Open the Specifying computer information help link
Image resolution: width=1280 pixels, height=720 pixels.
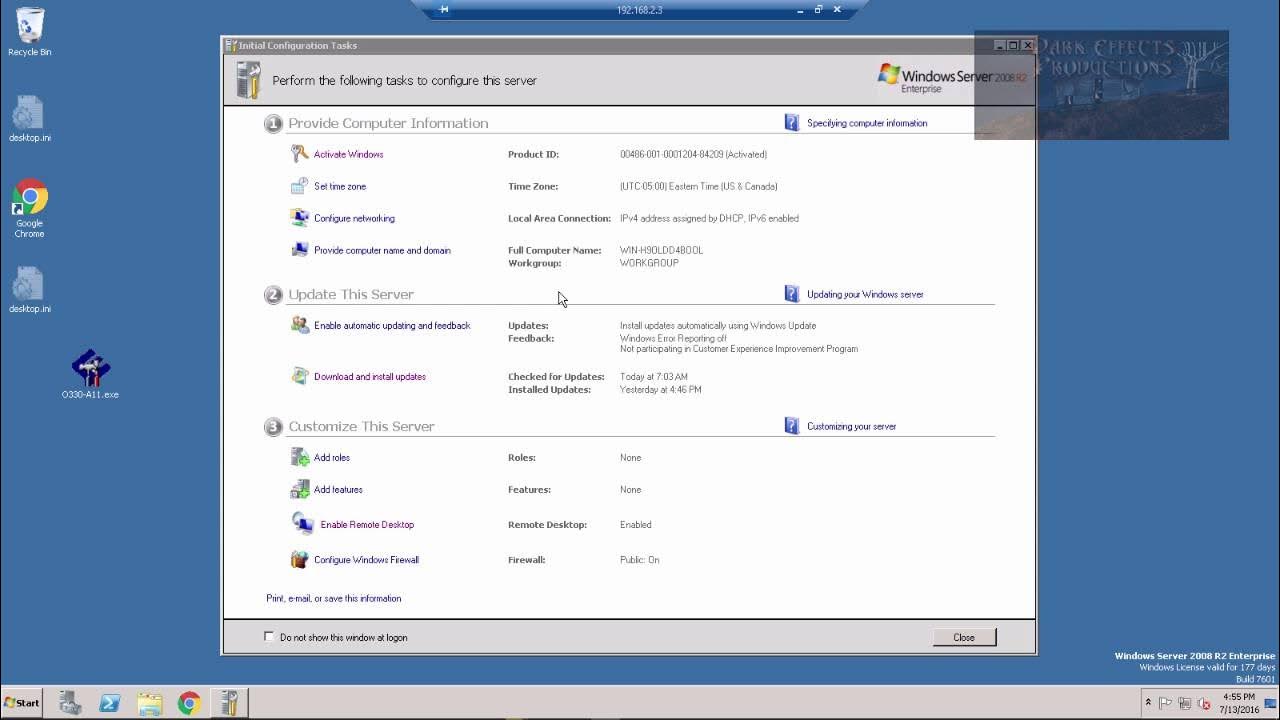tap(867, 123)
